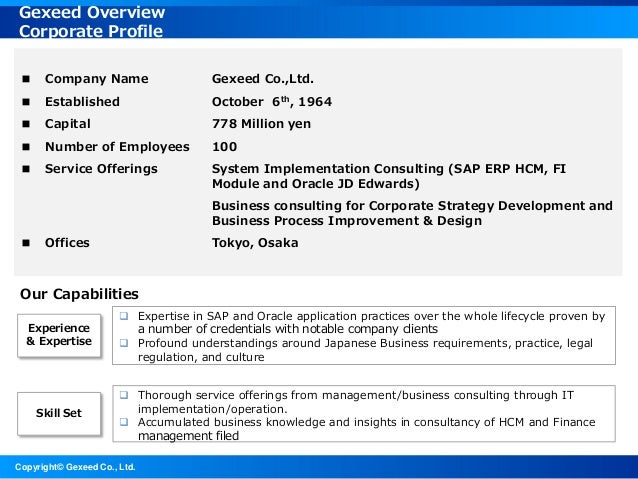
Task: Click the checkbox bullet before 'Expertise in SAP'
Action: (124, 316)
